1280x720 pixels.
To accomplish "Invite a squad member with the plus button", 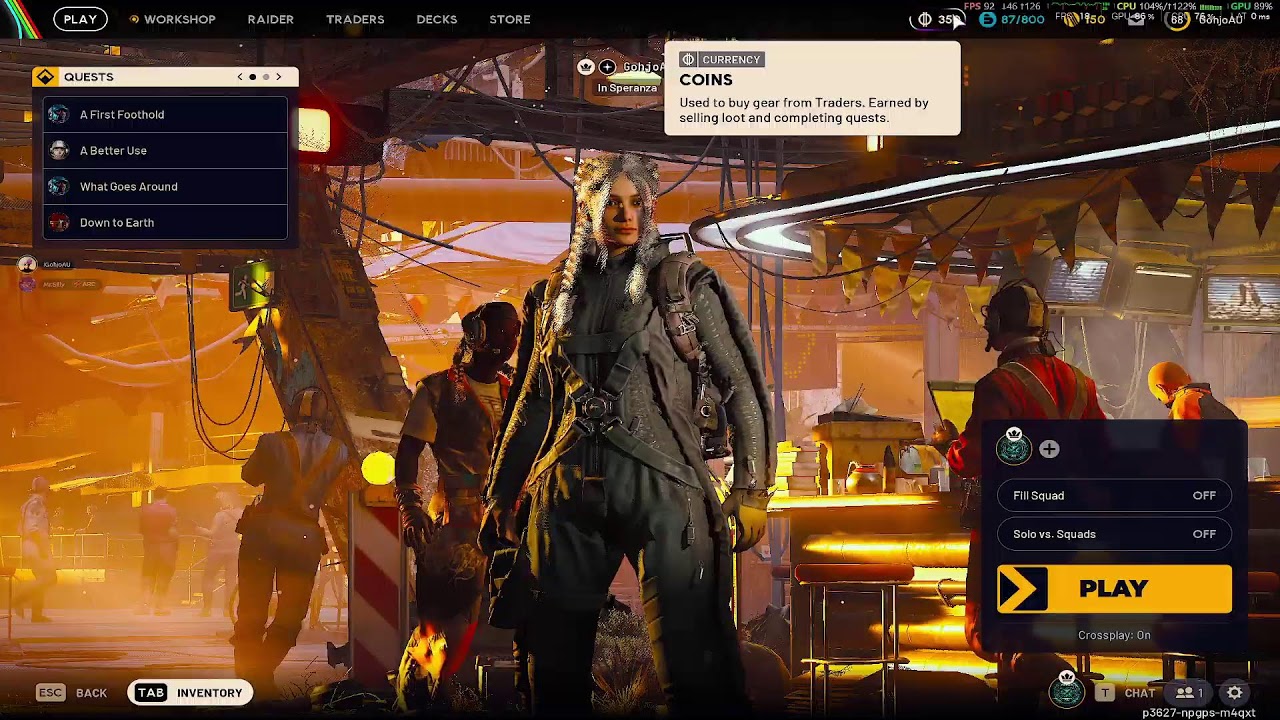I will pos(1049,450).
